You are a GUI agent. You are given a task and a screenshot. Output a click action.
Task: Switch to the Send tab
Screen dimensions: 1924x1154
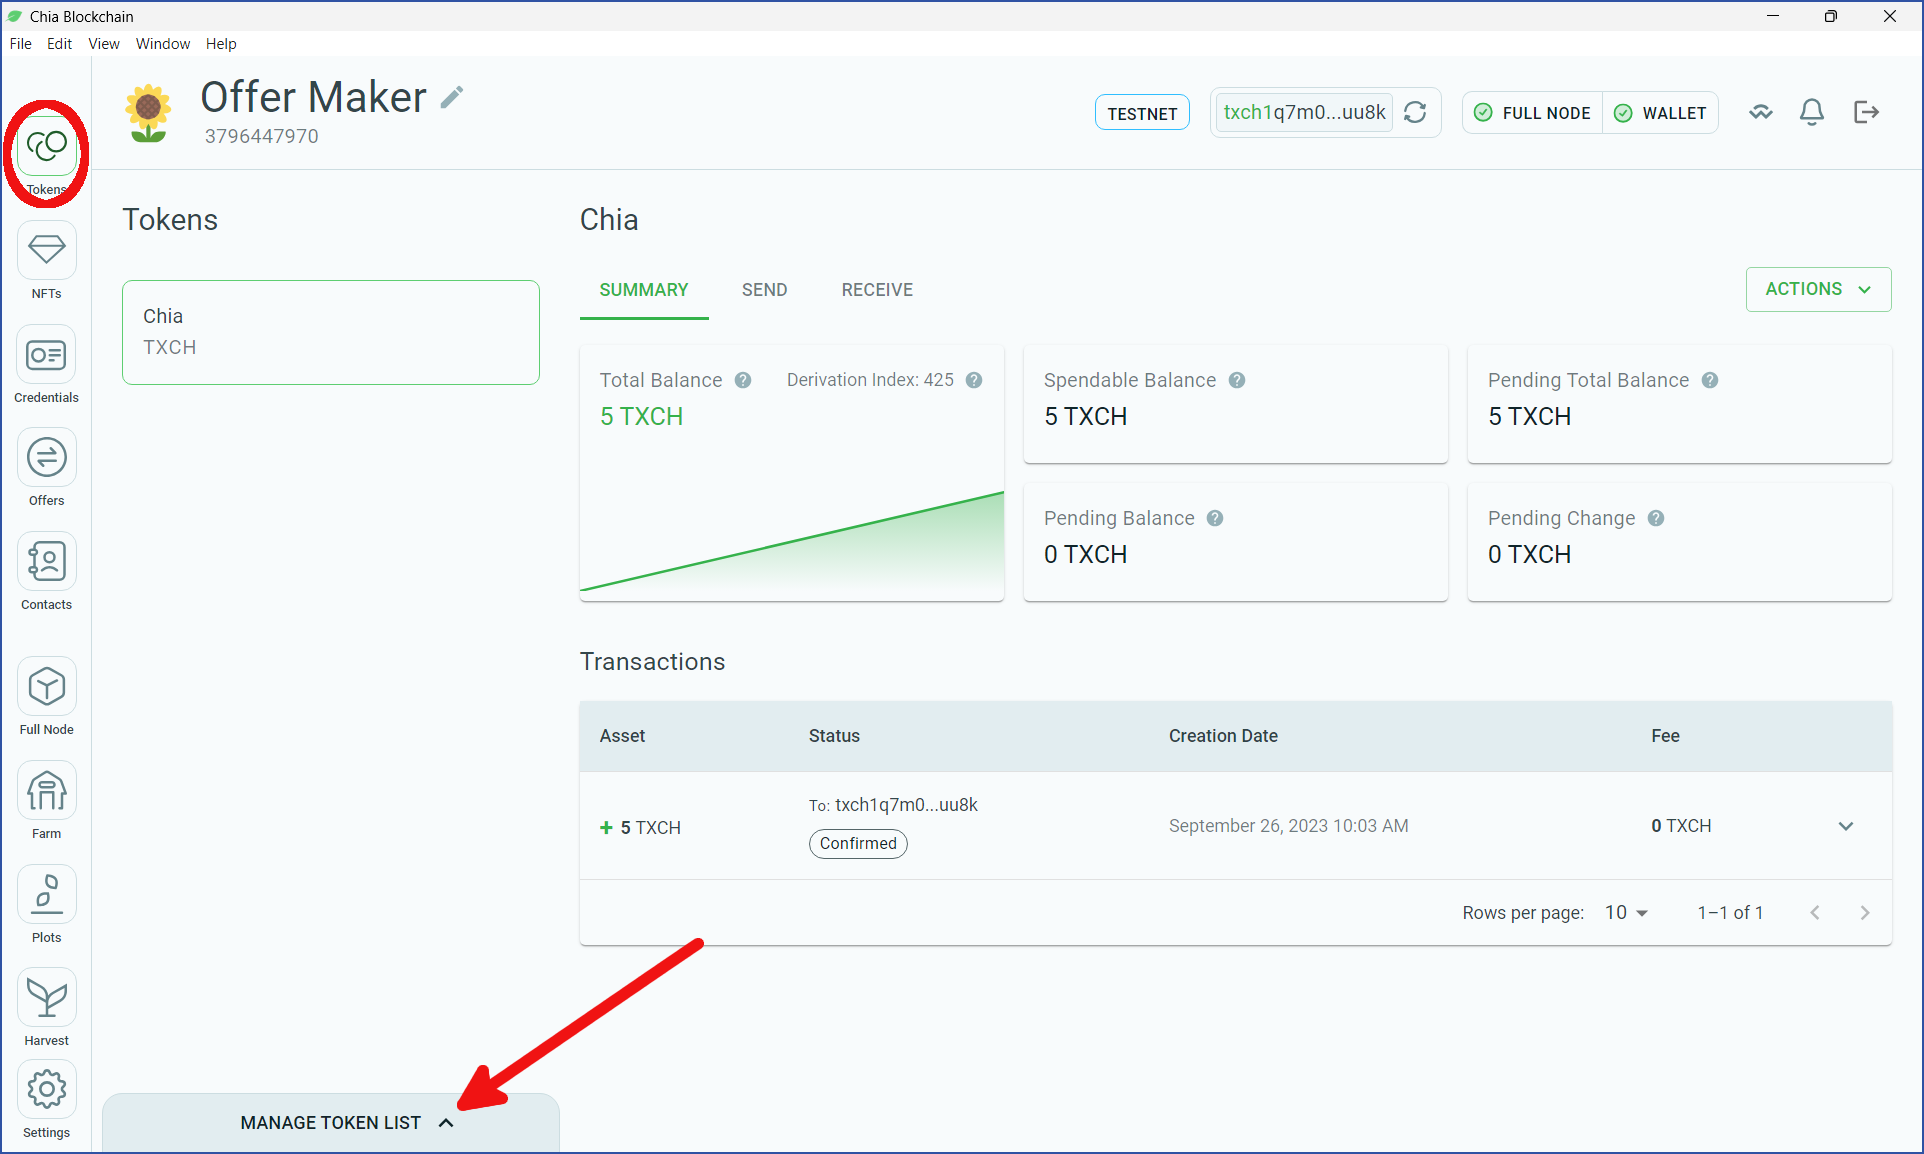tap(765, 290)
